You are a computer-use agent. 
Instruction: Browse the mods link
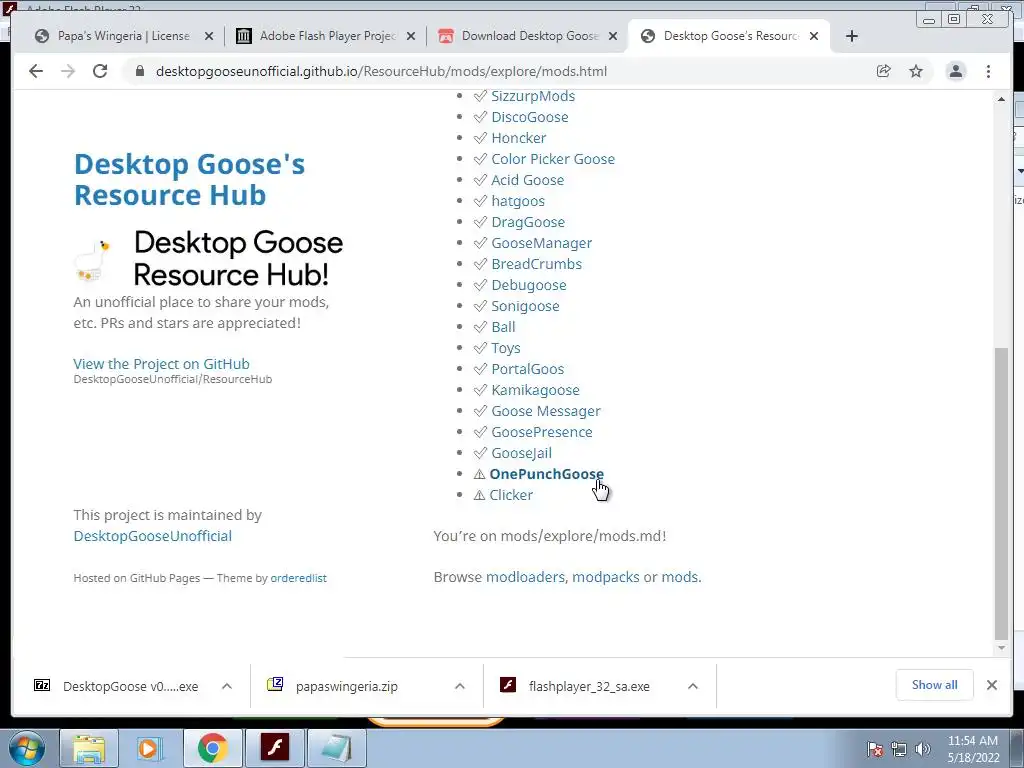[680, 577]
